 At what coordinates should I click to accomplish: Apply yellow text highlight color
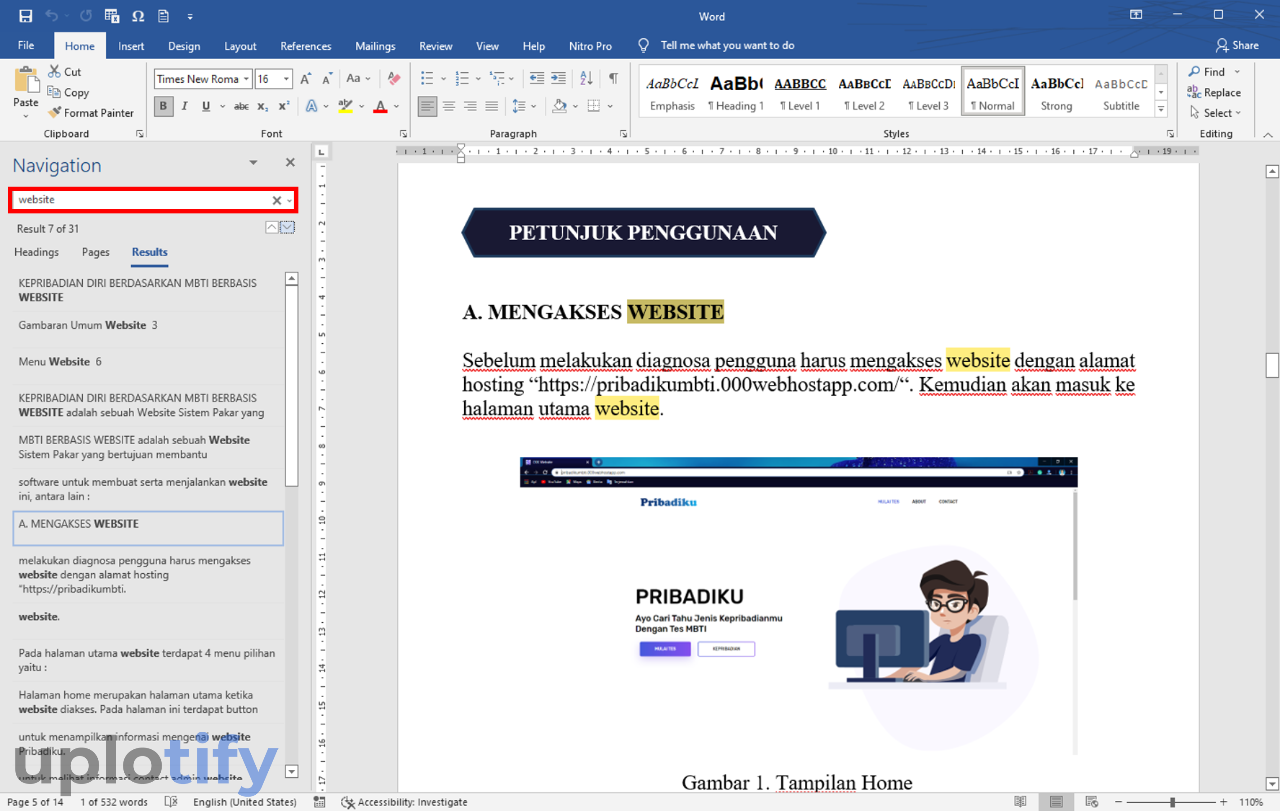[x=345, y=106]
